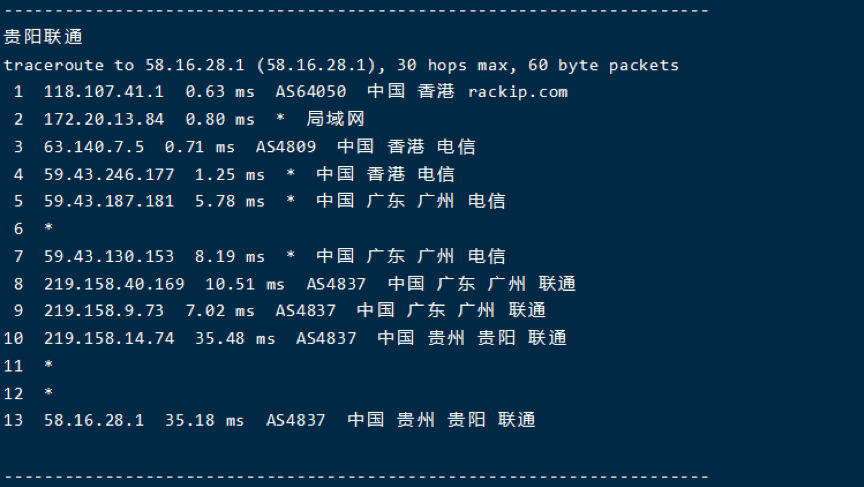This screenshot has height=487, width=864.
Task: Click hop 10 IP 219.158.14.74
Action: (x=109, y=338)
